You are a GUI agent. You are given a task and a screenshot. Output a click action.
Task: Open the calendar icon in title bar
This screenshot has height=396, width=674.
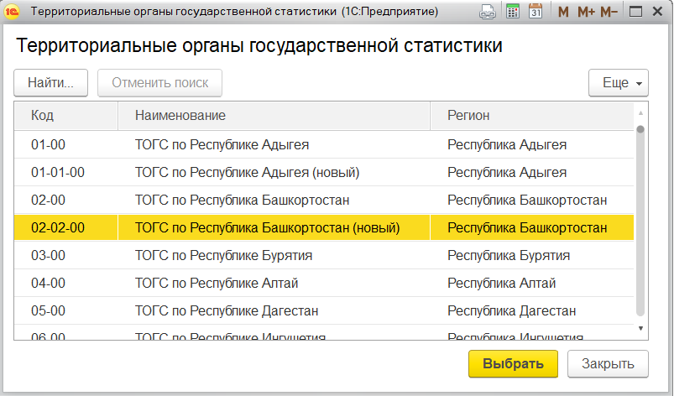pos(536,12)
